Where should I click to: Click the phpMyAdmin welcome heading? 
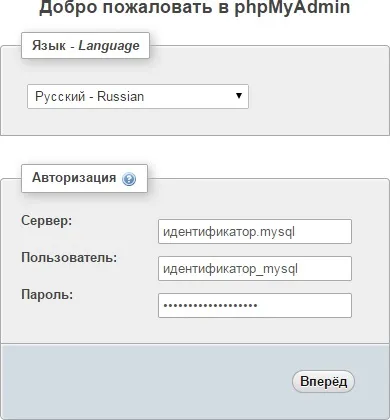(x=195, y=7)
